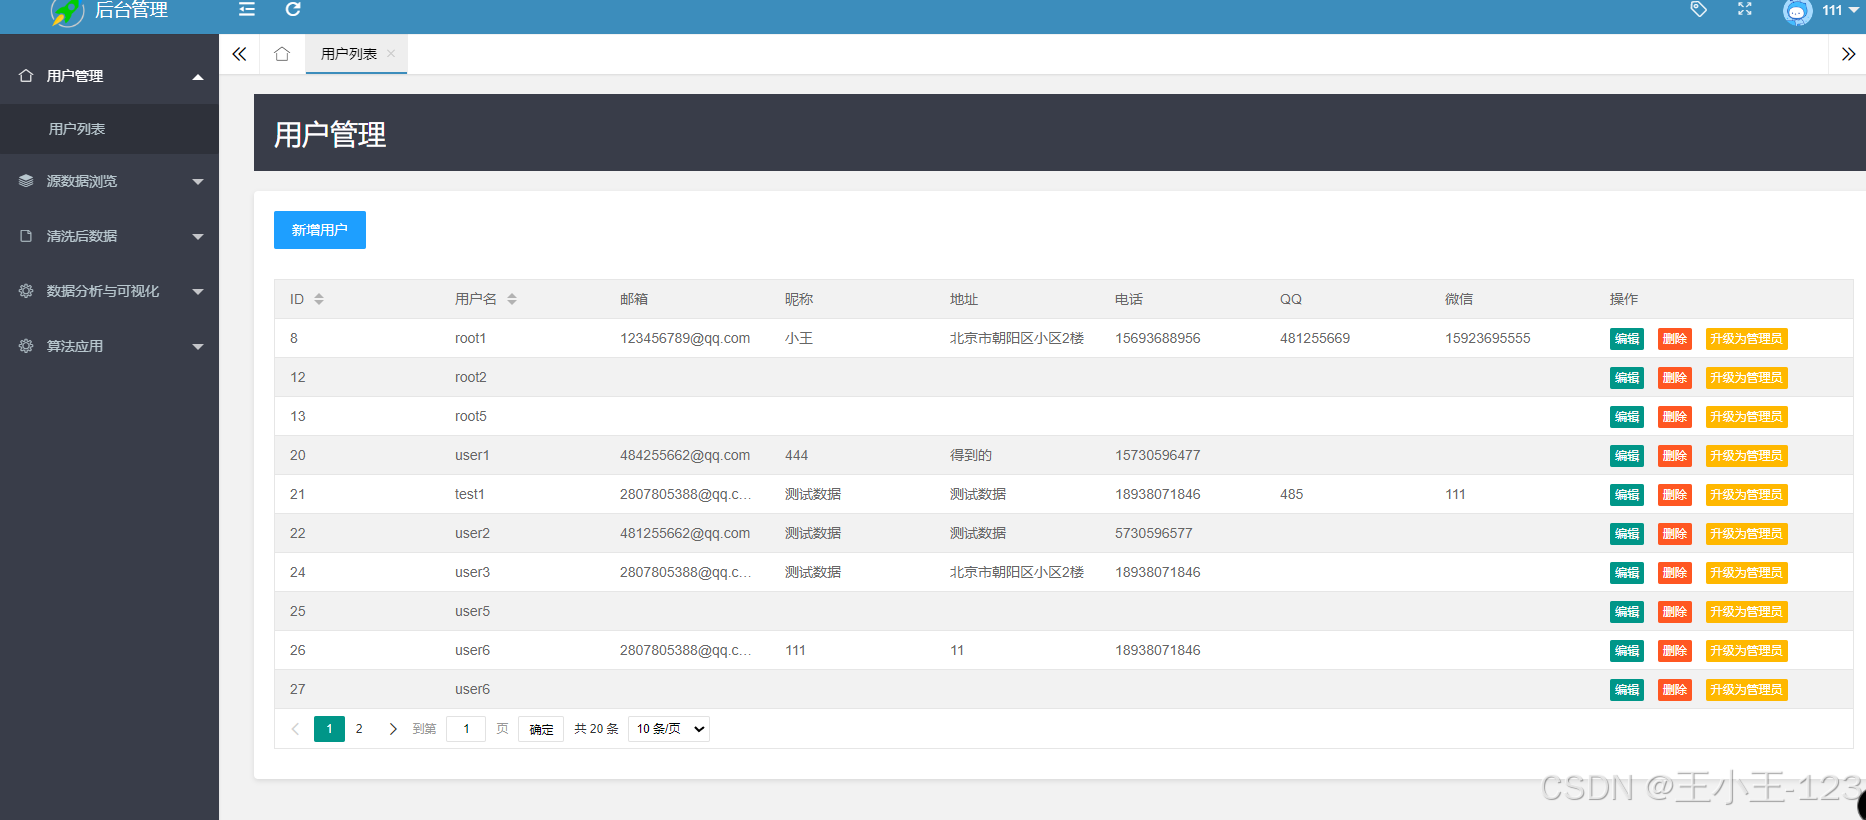The height and width of the screenshot is (820, 1866).
Task: Sort the table by the 用户名 column arrows
Action: tap(512, 299)
